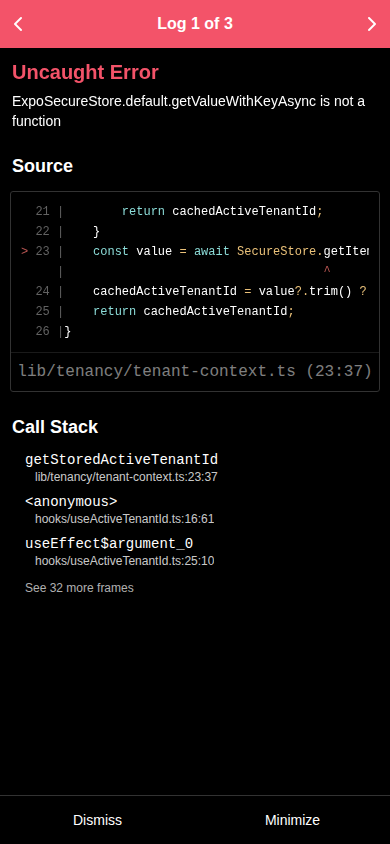The height and width of the screenshot is (844, 390).
Task: Expand See 32 more frames
Action: click(79, 588)
